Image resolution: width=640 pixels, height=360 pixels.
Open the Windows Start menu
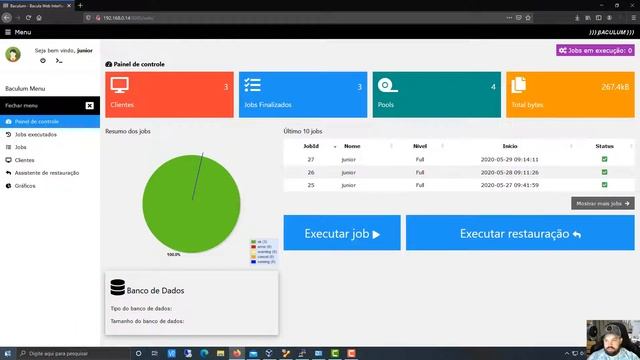8,353
